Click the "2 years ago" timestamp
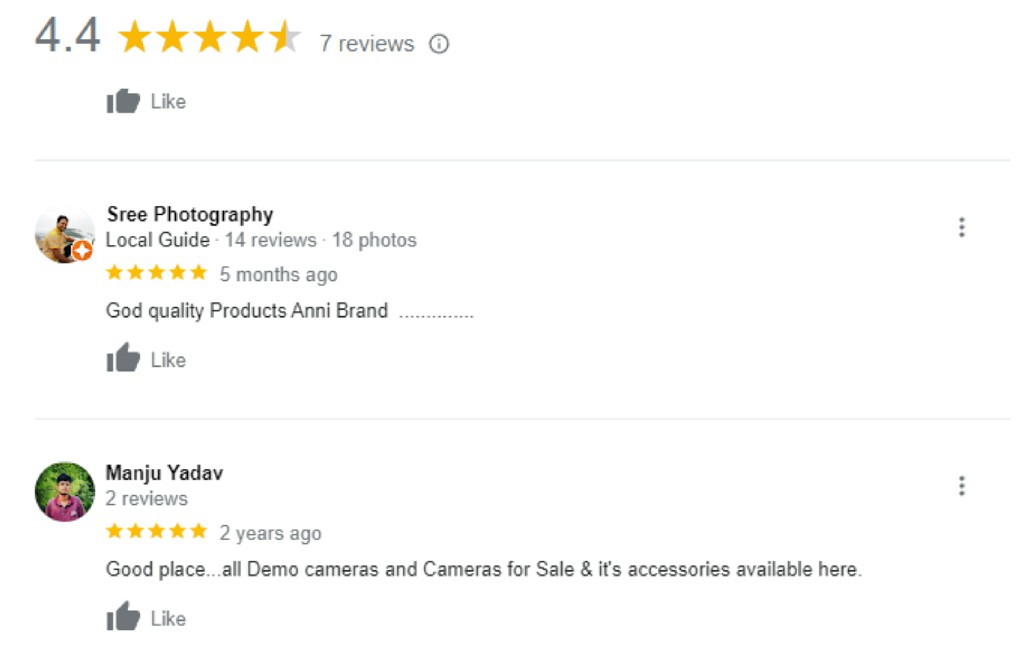 (270, 533)
